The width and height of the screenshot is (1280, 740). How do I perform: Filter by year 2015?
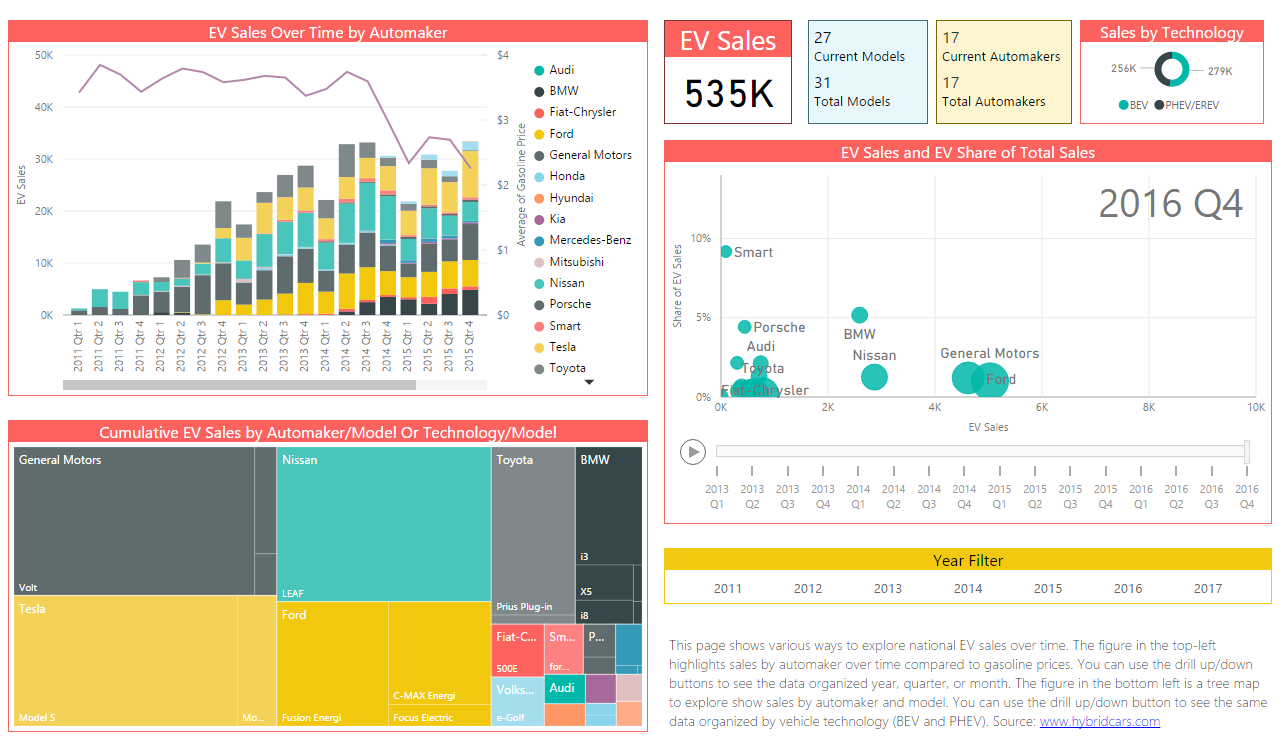tap(1048, 588)
